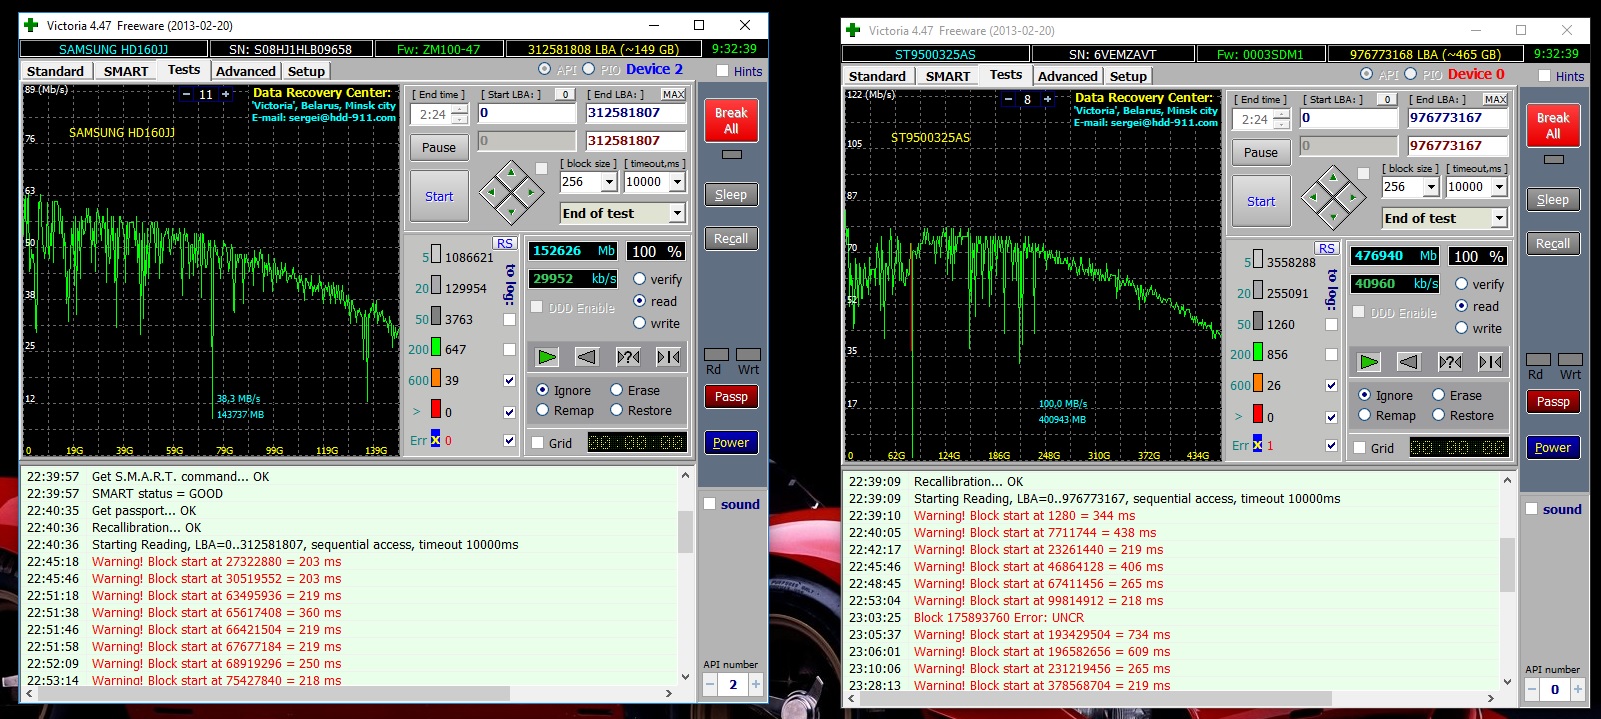The width and height of the screenshot is (1601, 719).
Task: Click up arrow in ST9500325AS navigation diamond
Action: pos(1333,178)
